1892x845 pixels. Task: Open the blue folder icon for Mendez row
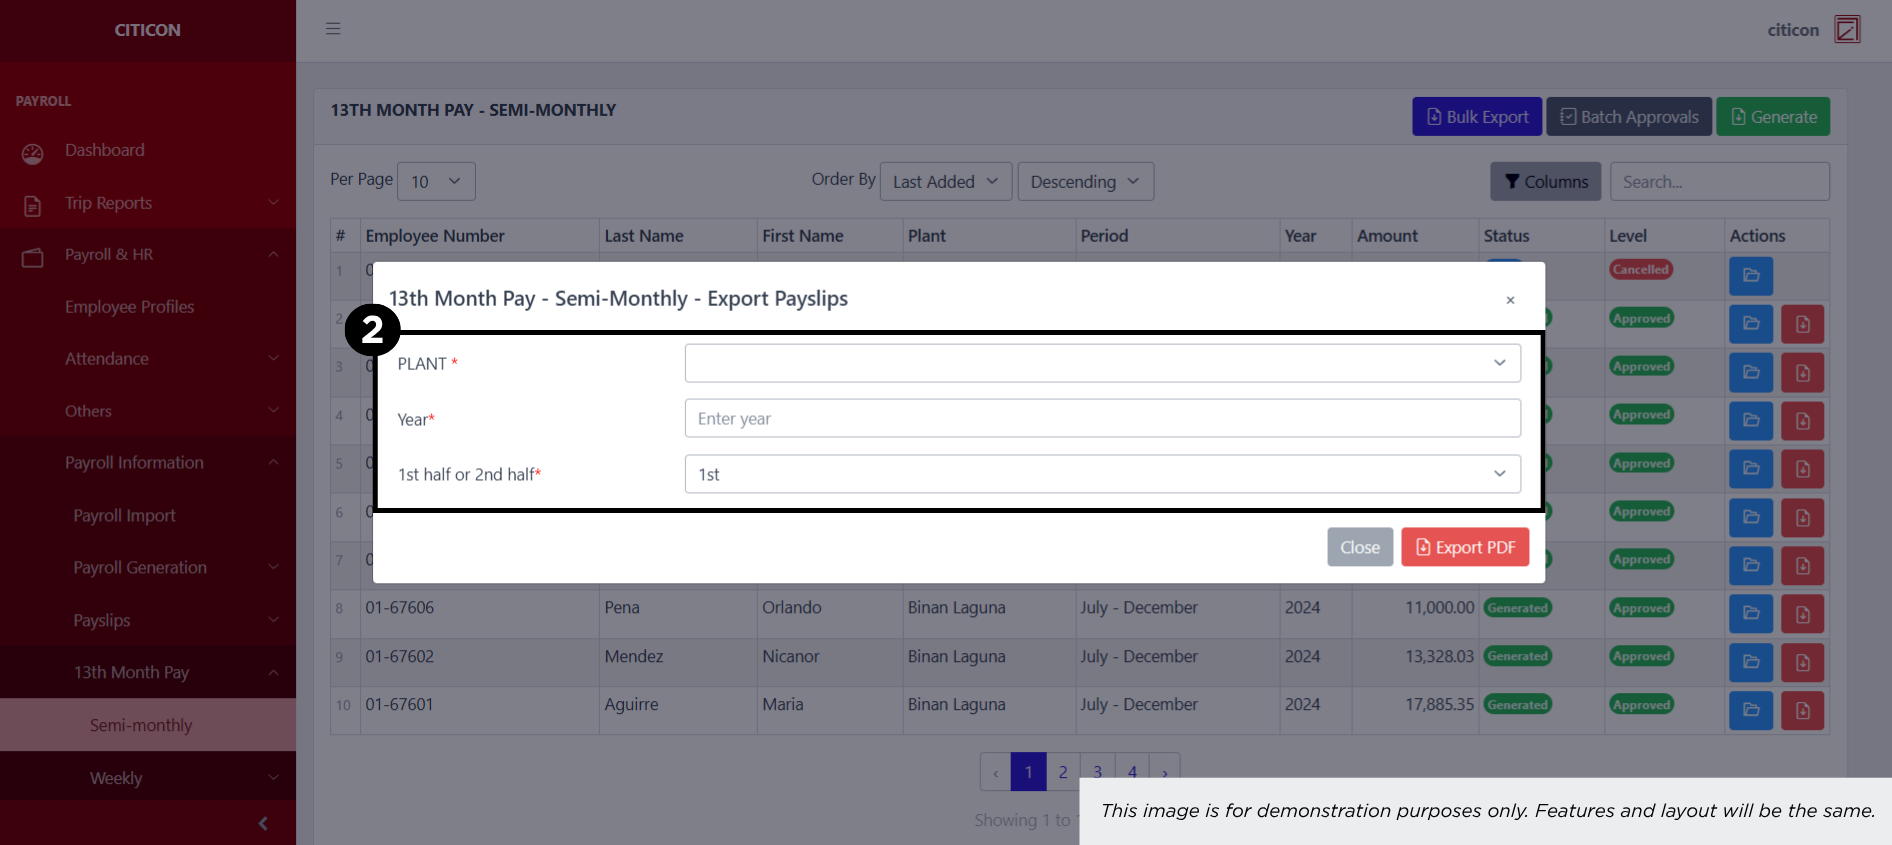tap(1750, 662)
